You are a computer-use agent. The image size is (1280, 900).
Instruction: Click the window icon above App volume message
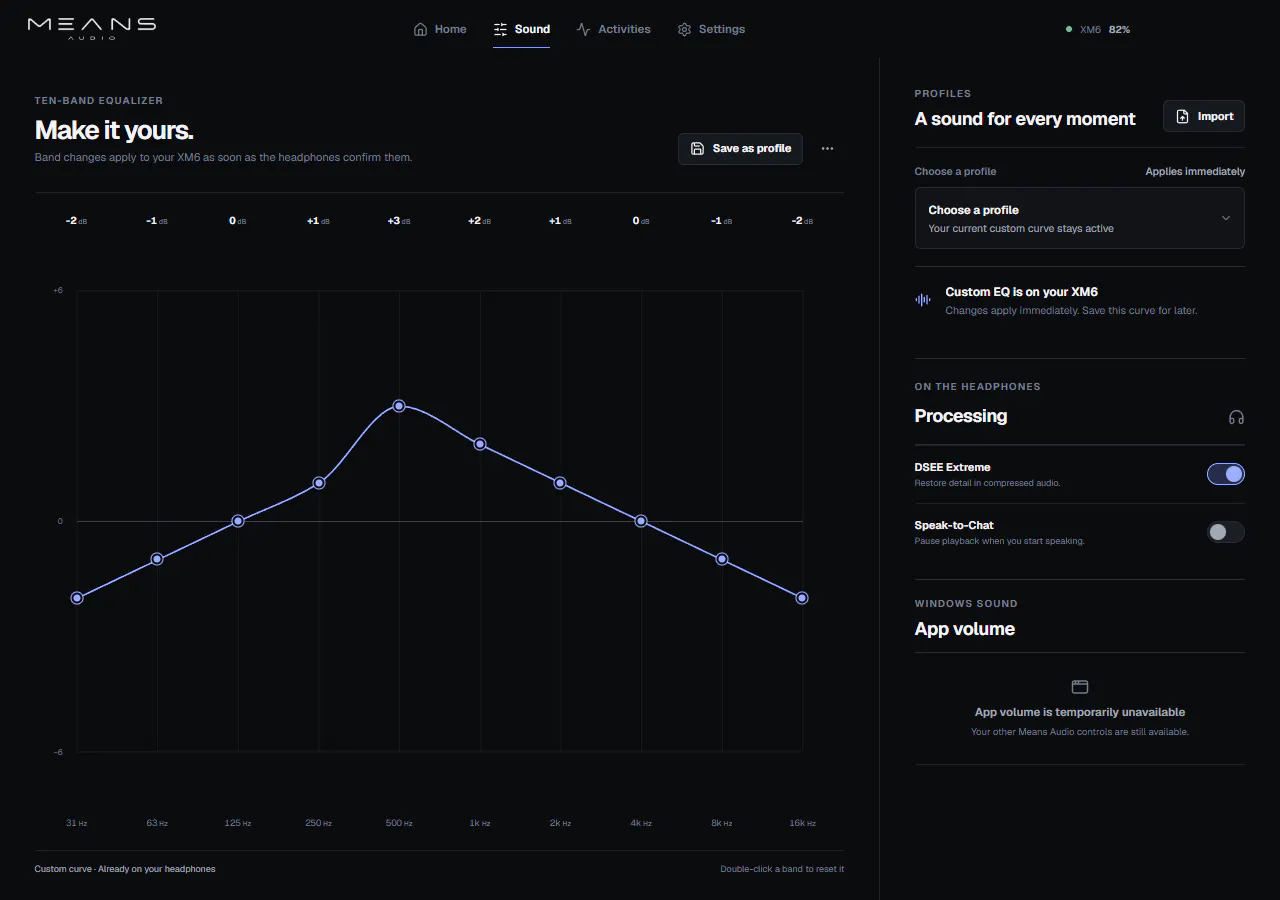[1080, 687]
